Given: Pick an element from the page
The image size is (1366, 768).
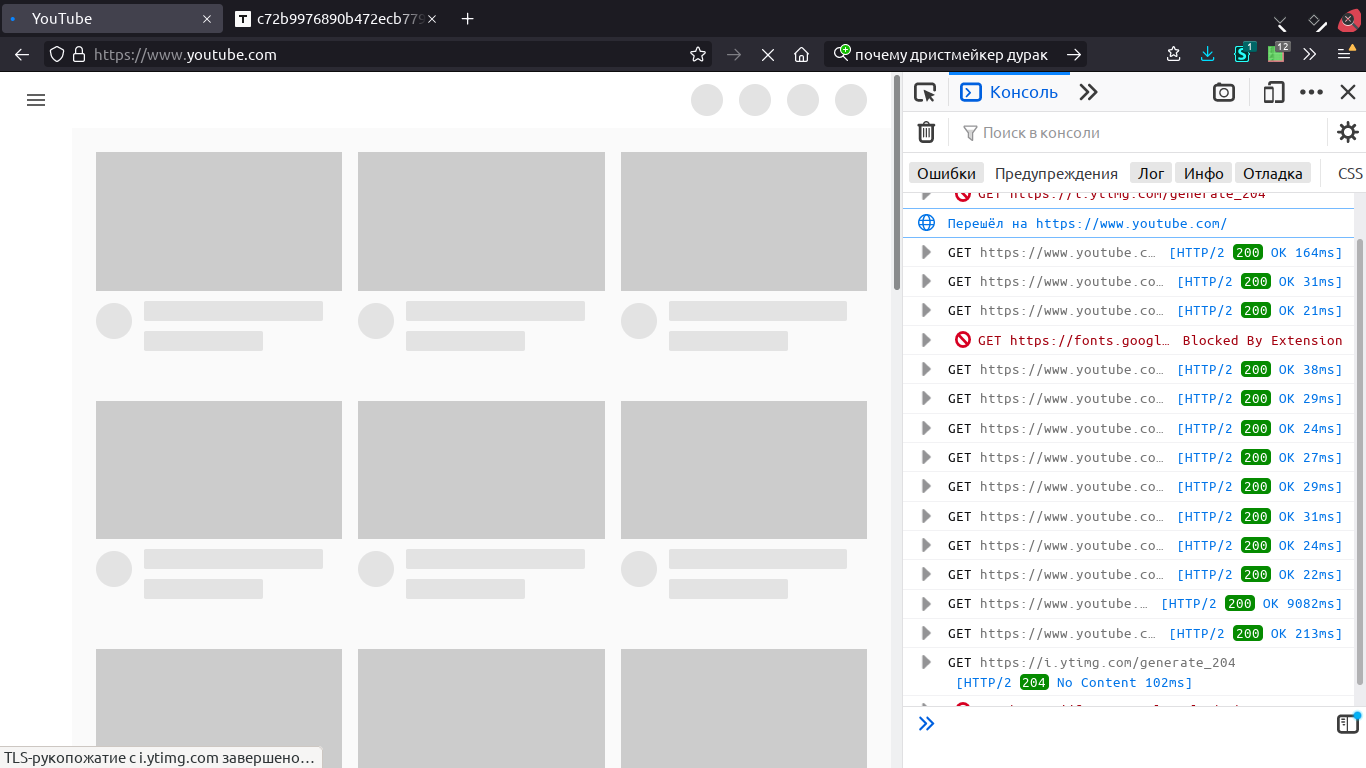Looking at the screenshot, I should point(925,93).
